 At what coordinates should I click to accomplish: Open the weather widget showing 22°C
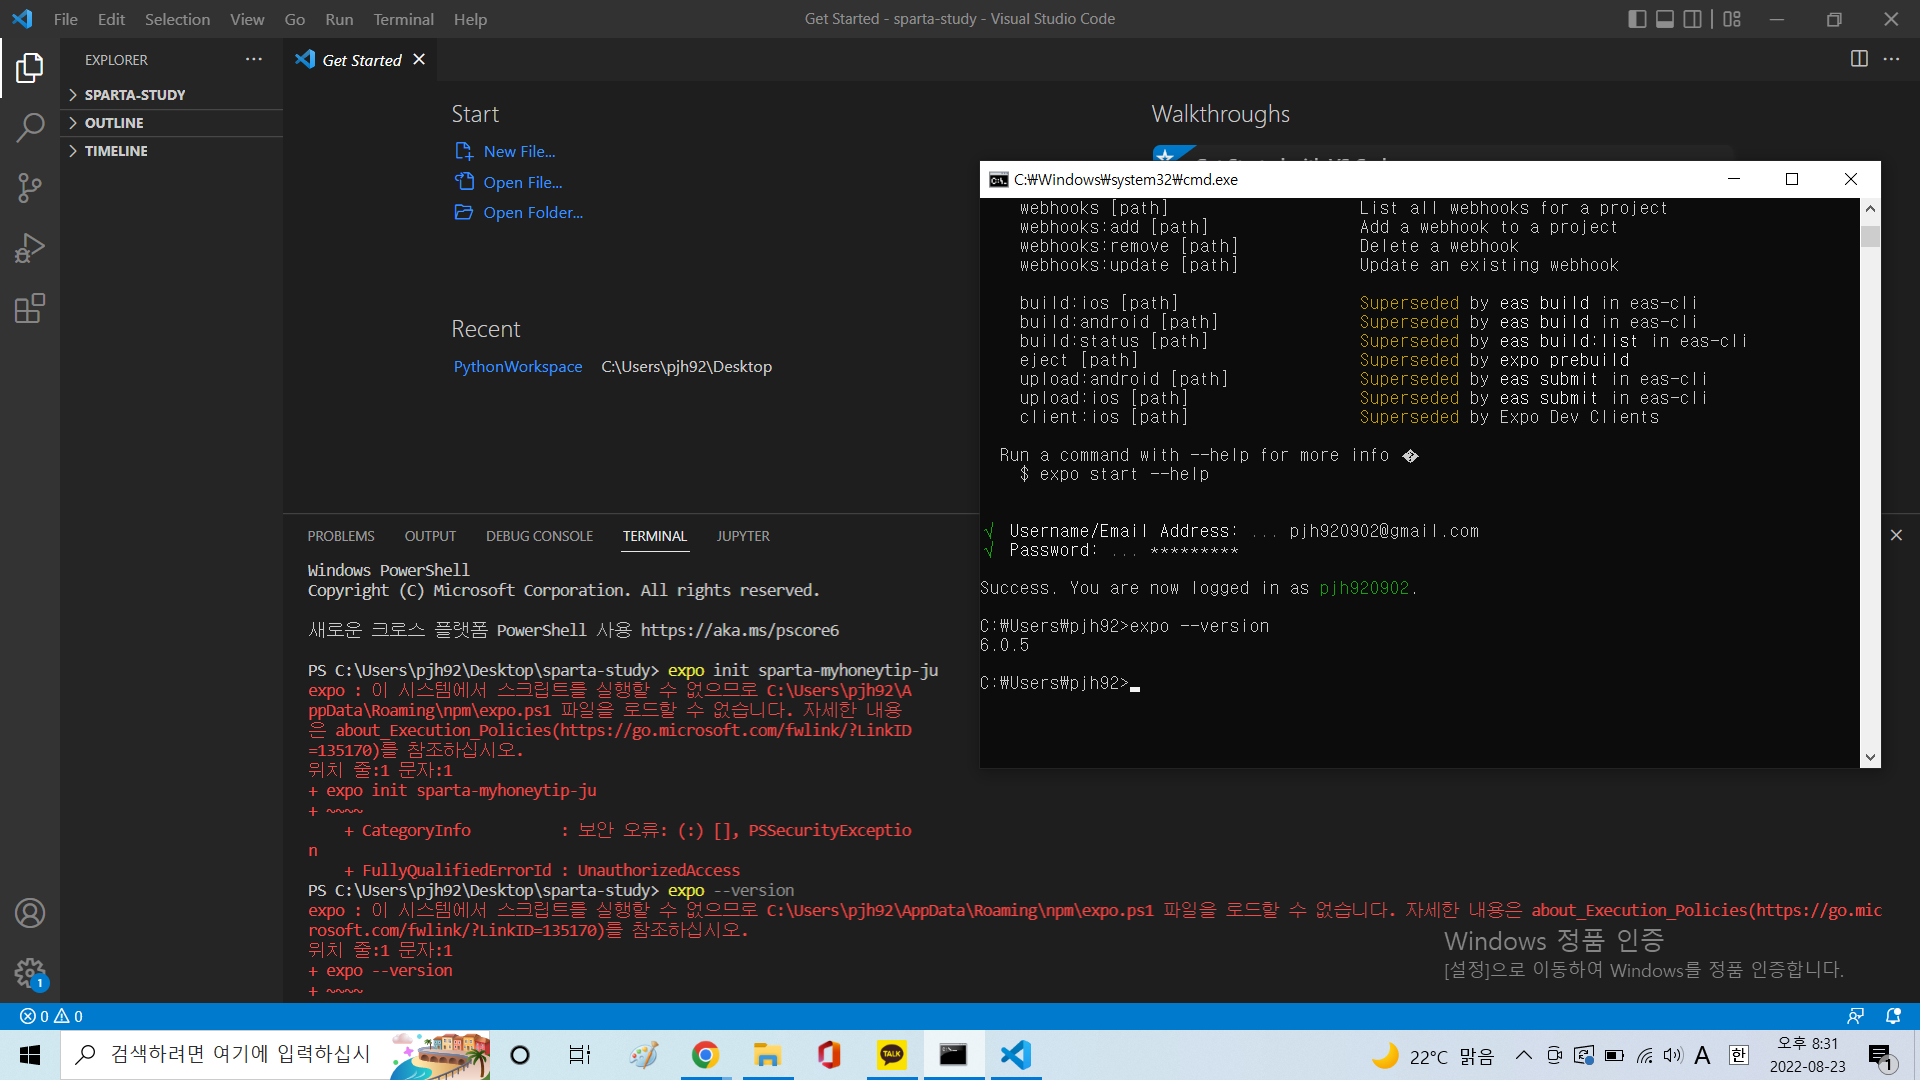[x=1433, y=1056]
